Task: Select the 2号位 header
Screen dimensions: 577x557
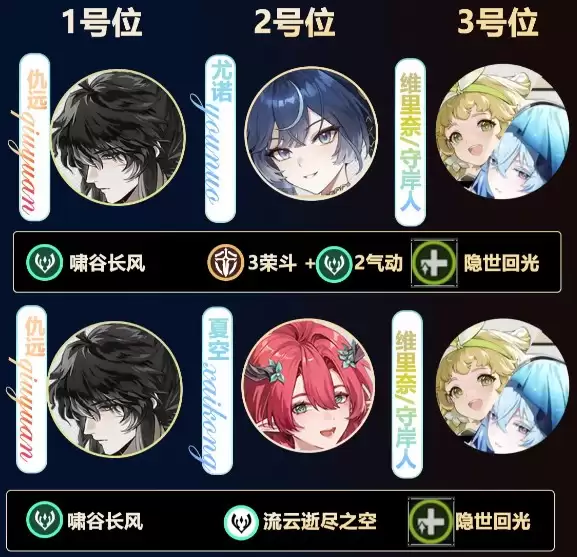Action: [294, 22]
